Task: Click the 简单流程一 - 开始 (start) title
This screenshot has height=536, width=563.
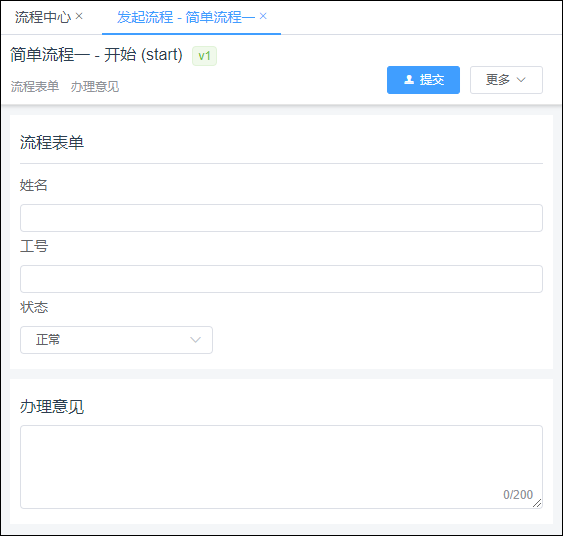Action: 96,55
